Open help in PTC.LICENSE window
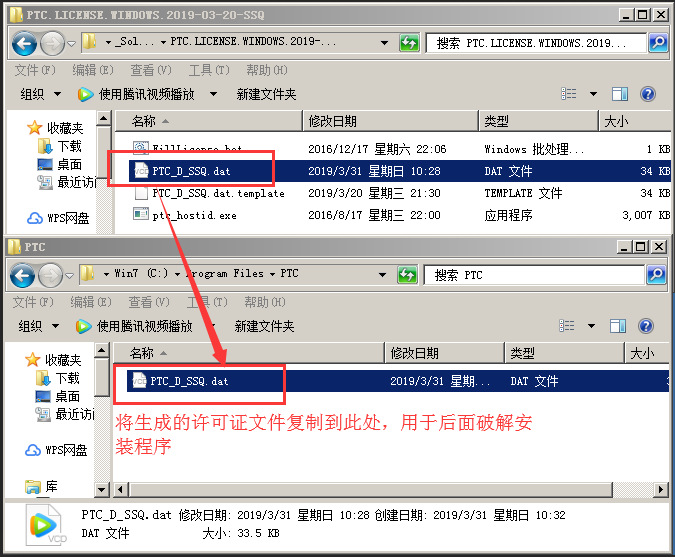Viewport: 675px width, 557px height. tap(648, 94)
